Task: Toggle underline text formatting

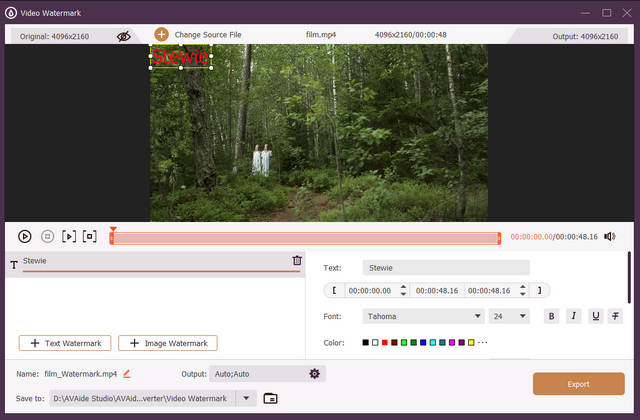Action: pos(595,316)
